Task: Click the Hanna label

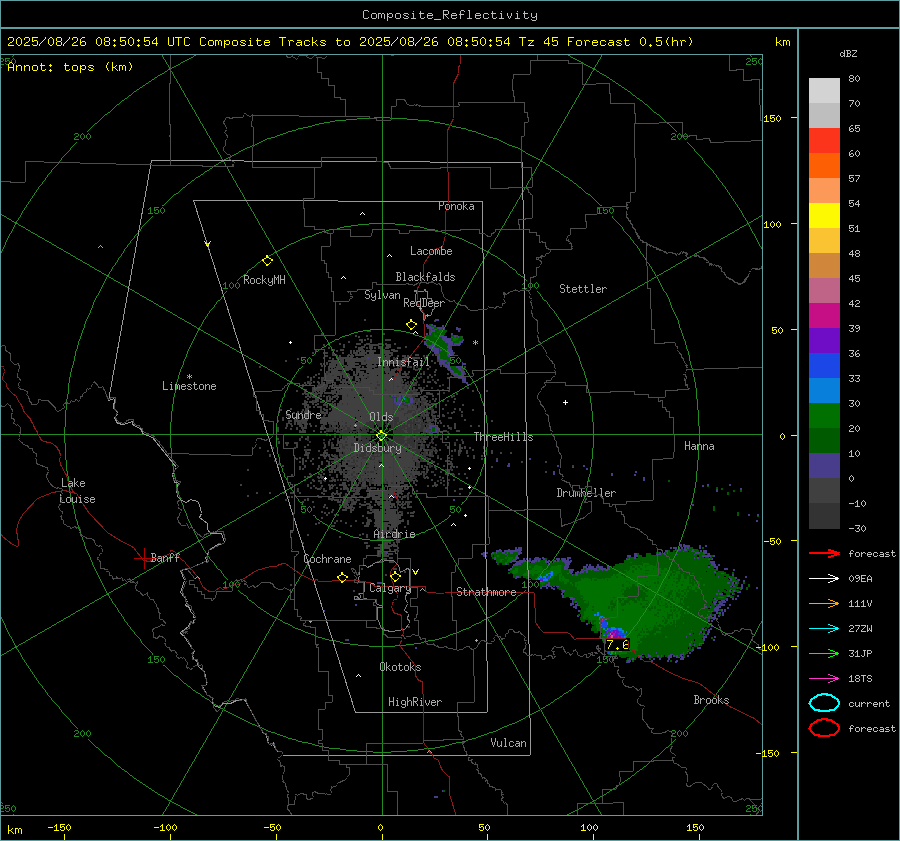Action: (699, 446)
